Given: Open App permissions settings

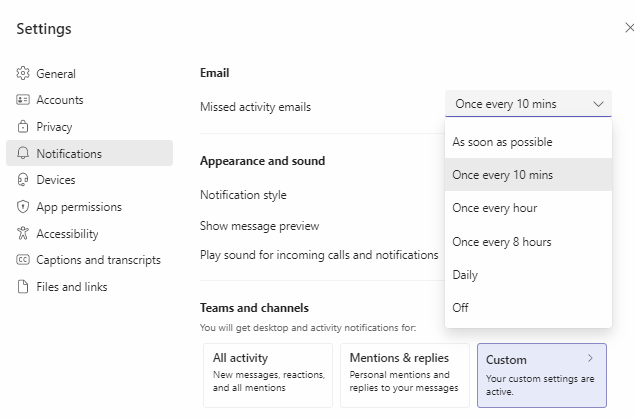Looking at the screenshot, I should click(x=89, y=207).
